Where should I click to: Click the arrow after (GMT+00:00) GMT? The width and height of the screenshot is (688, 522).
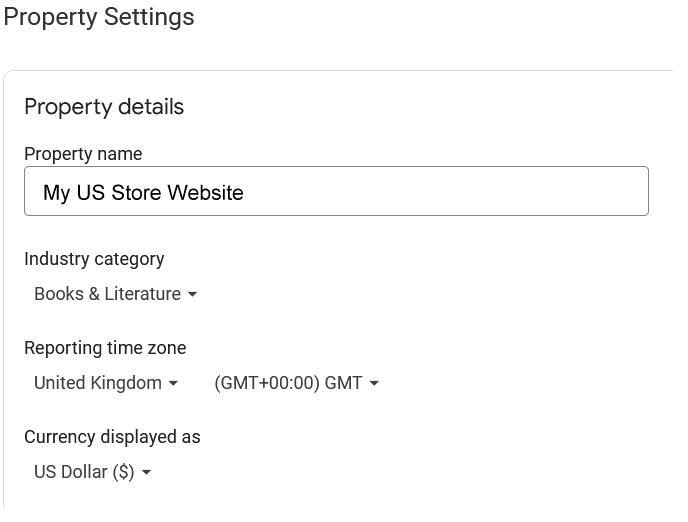374,383
